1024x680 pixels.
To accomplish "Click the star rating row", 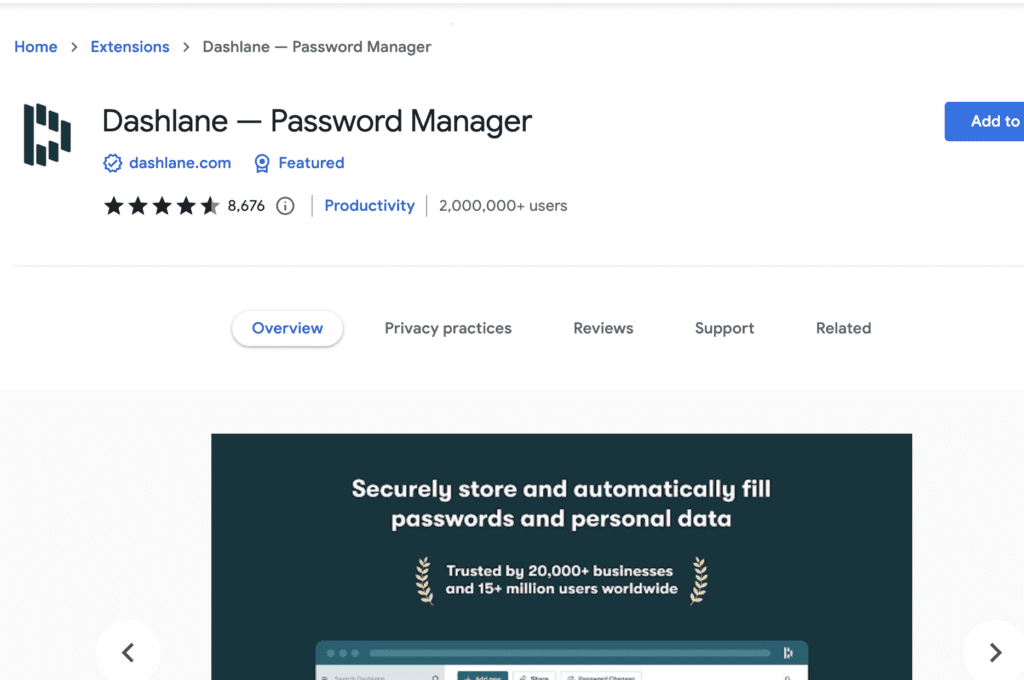I will (161, 206).
